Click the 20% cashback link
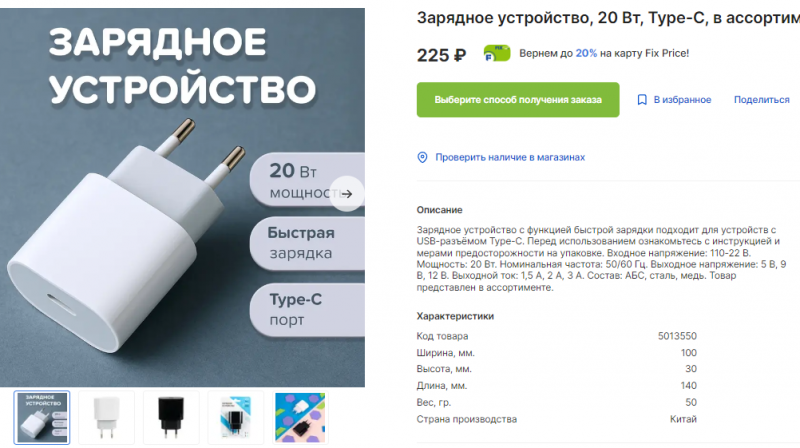The image size is (800, 448). click(x=586, y=53)
